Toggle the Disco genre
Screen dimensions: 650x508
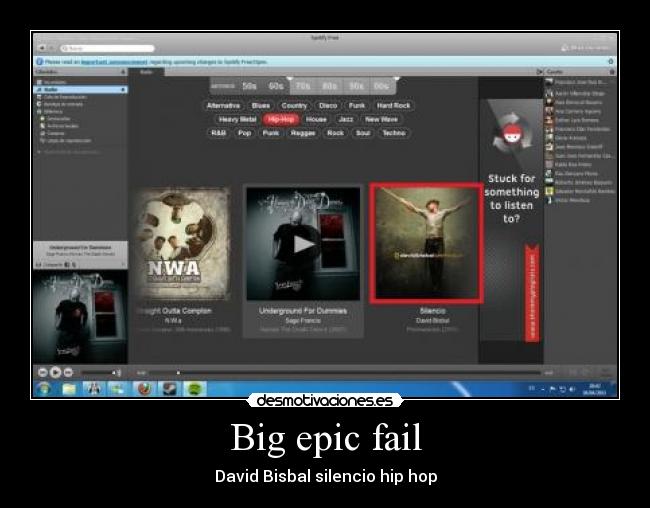pyautogui.click(x=328, y=106)
